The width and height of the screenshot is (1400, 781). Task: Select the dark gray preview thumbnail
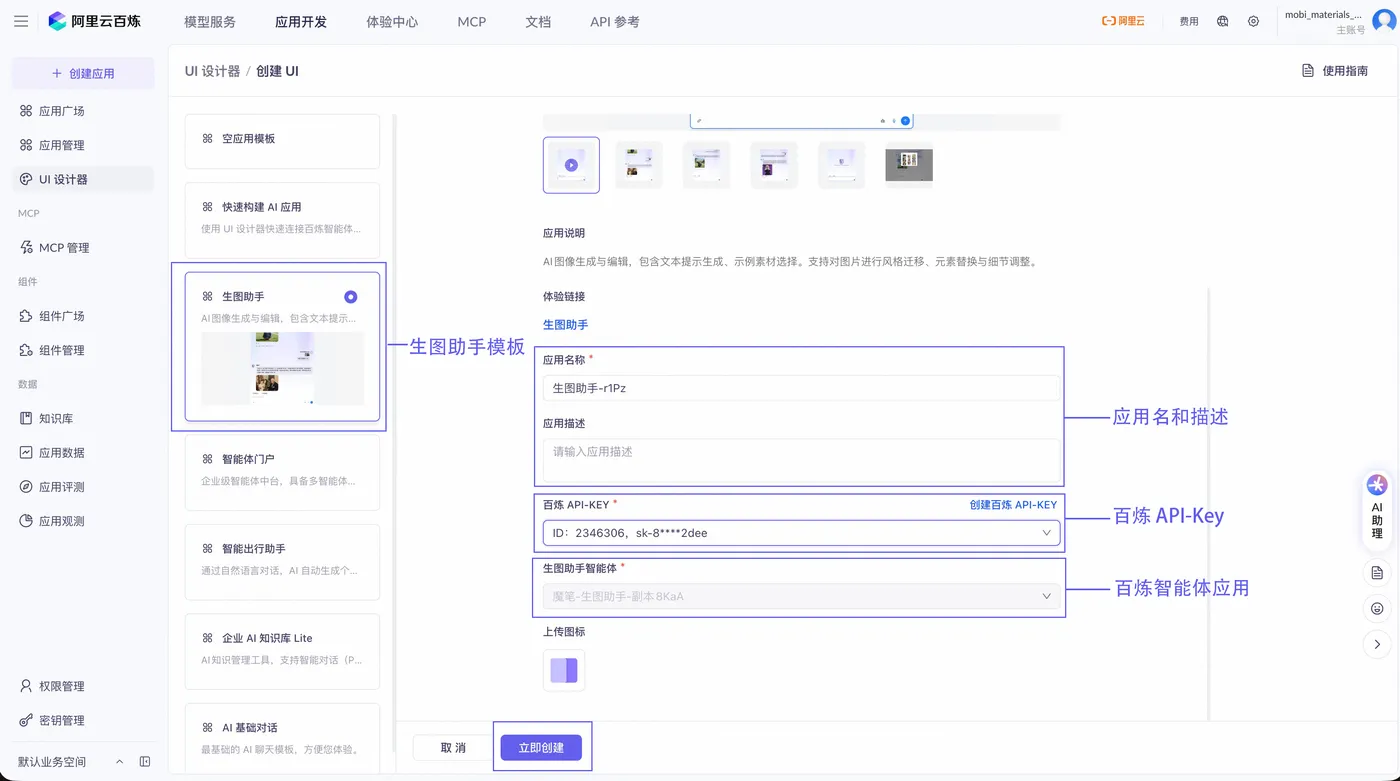(909, 165)
